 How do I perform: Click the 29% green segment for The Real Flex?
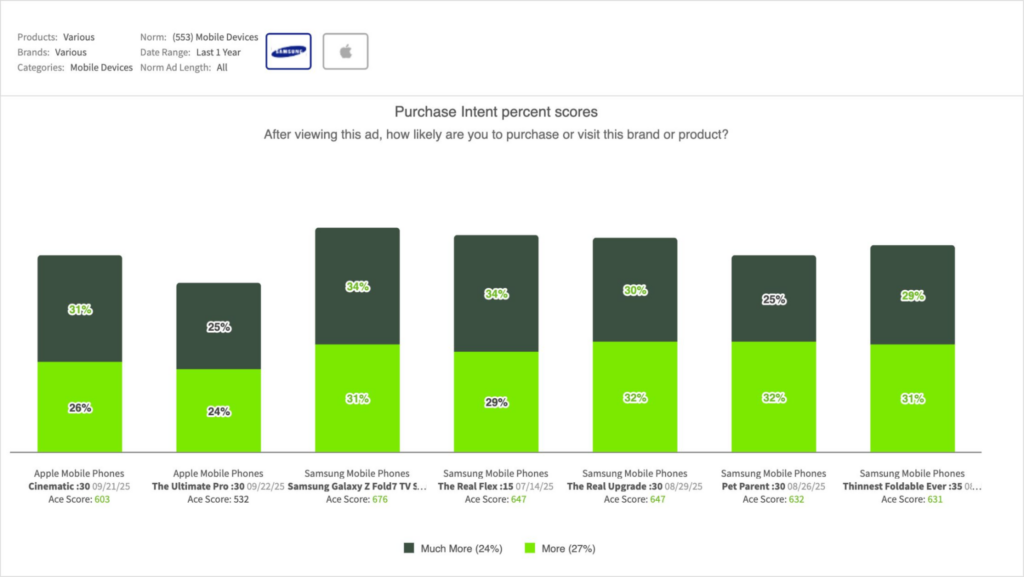[496, 402]
